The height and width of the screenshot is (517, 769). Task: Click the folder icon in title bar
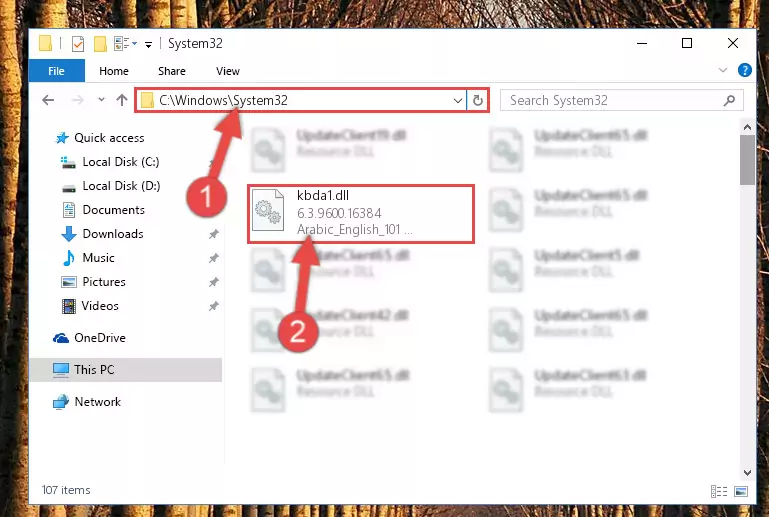click(x=45, y=44)
